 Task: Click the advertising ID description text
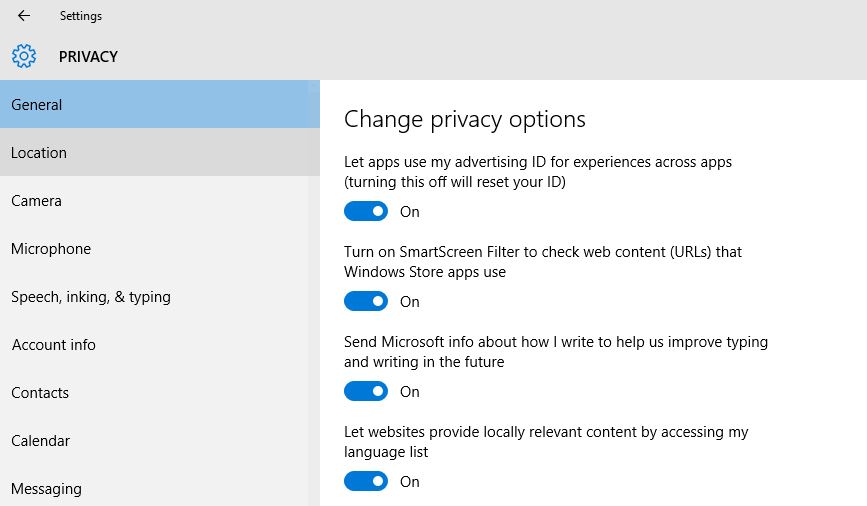[x=538, y=171]
